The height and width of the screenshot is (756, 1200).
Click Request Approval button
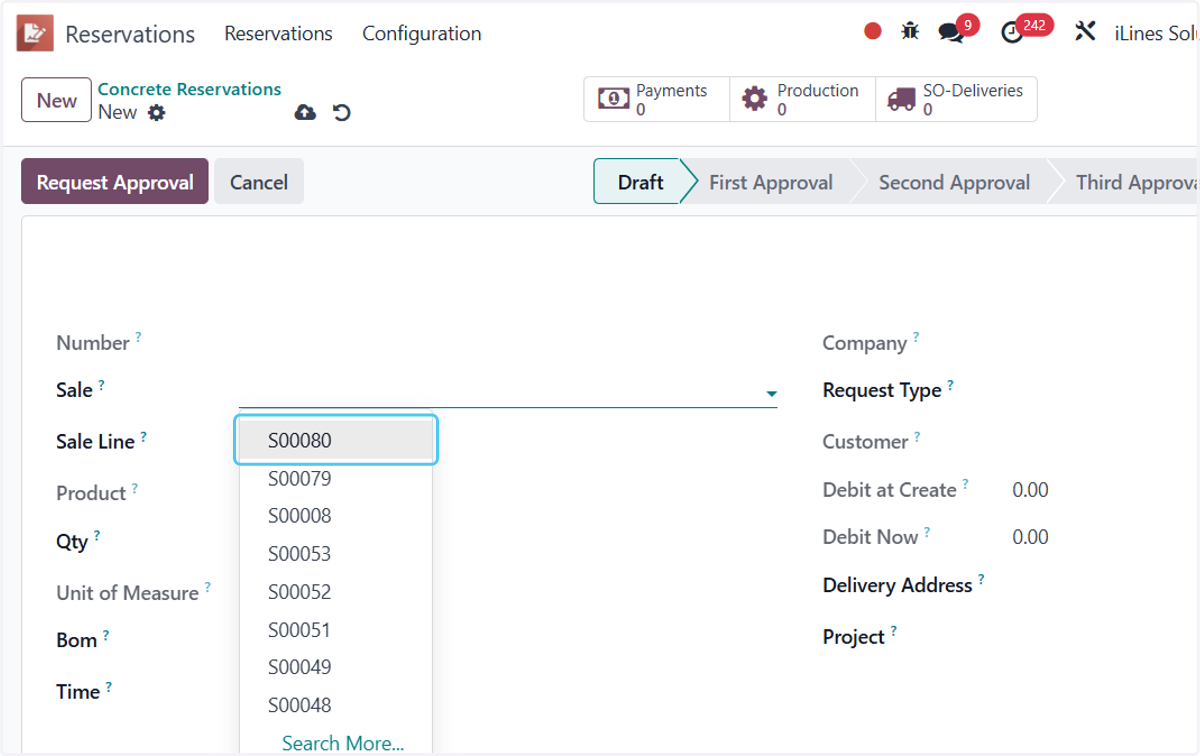[x=115, y=182]
